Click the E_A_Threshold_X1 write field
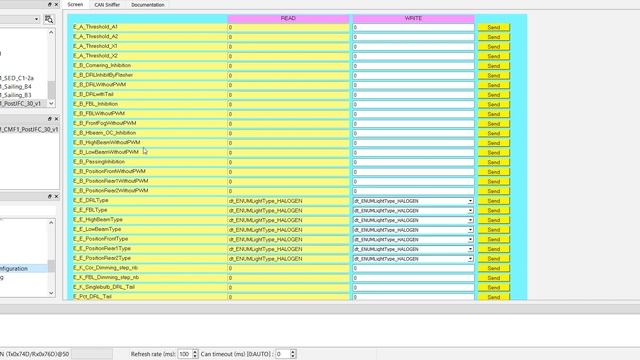Image resolution: width=640 pixels, height=360 pixels. 413,47
